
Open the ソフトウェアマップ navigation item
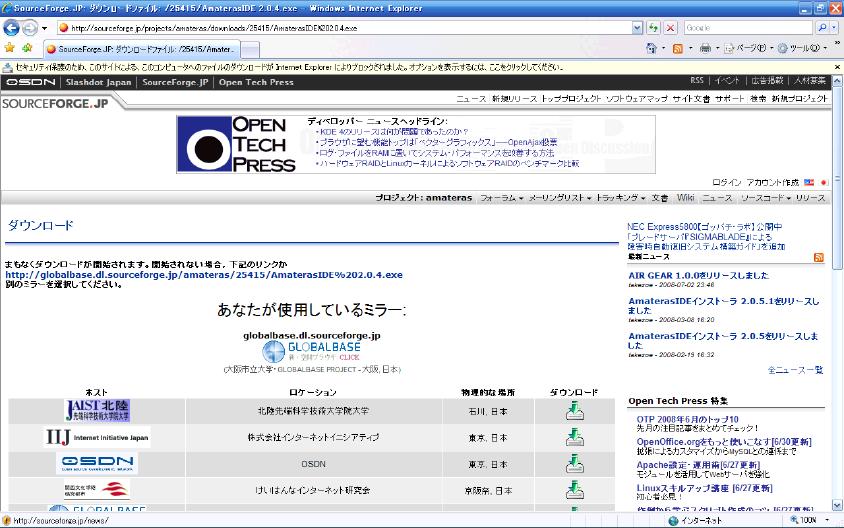click(x=636, y=98)
